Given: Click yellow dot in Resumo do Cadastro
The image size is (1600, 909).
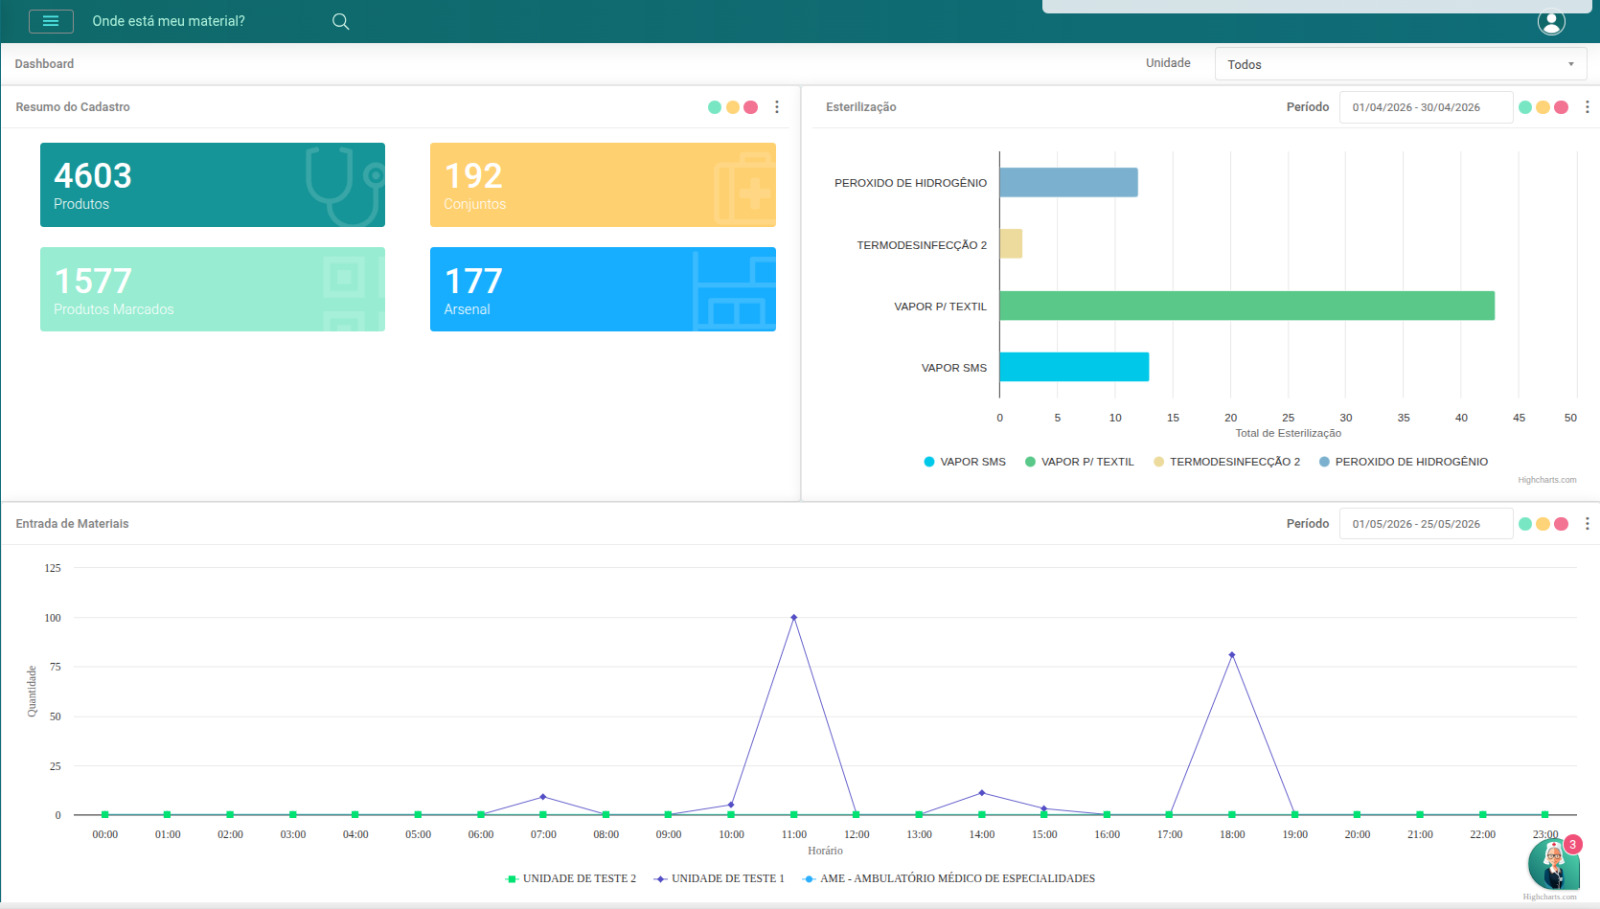Looking at the screenshot, I should [733, 107].
